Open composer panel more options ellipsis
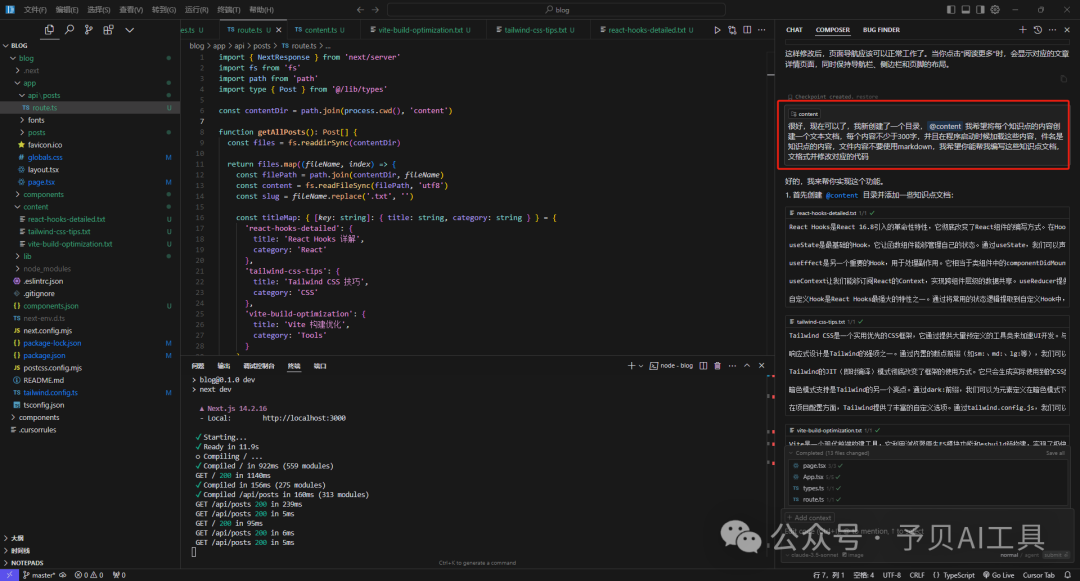Image resolution: width=1080 pixels, height=581 pixels. (1052, 30)
